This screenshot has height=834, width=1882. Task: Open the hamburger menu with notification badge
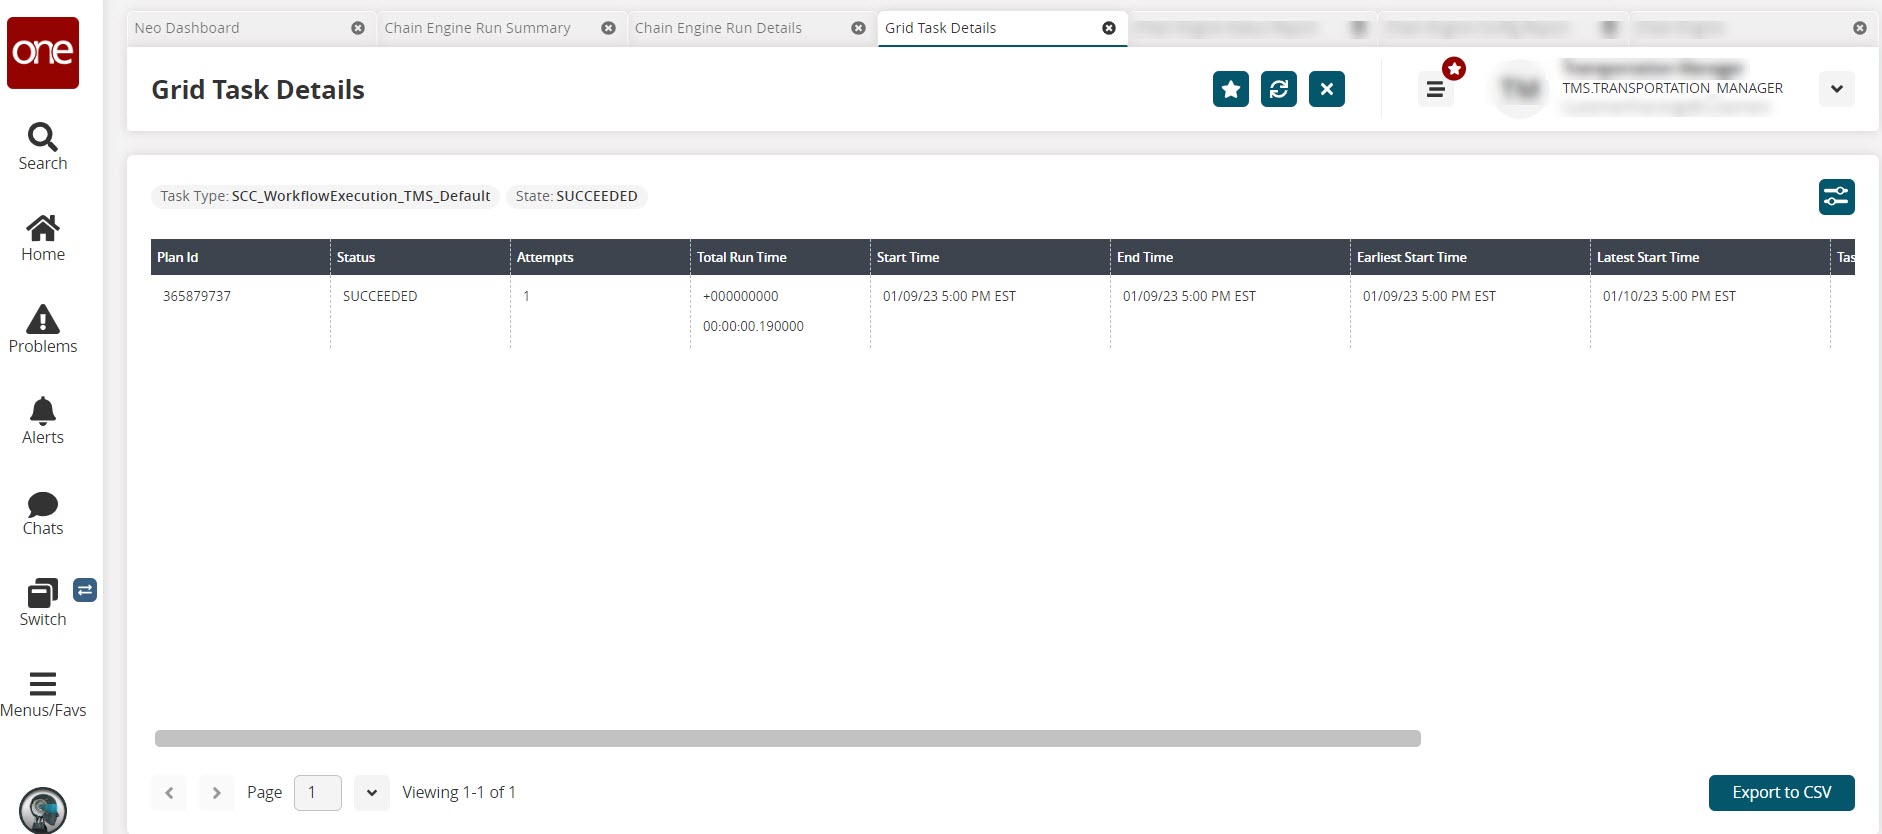[x=1436, y=89]
